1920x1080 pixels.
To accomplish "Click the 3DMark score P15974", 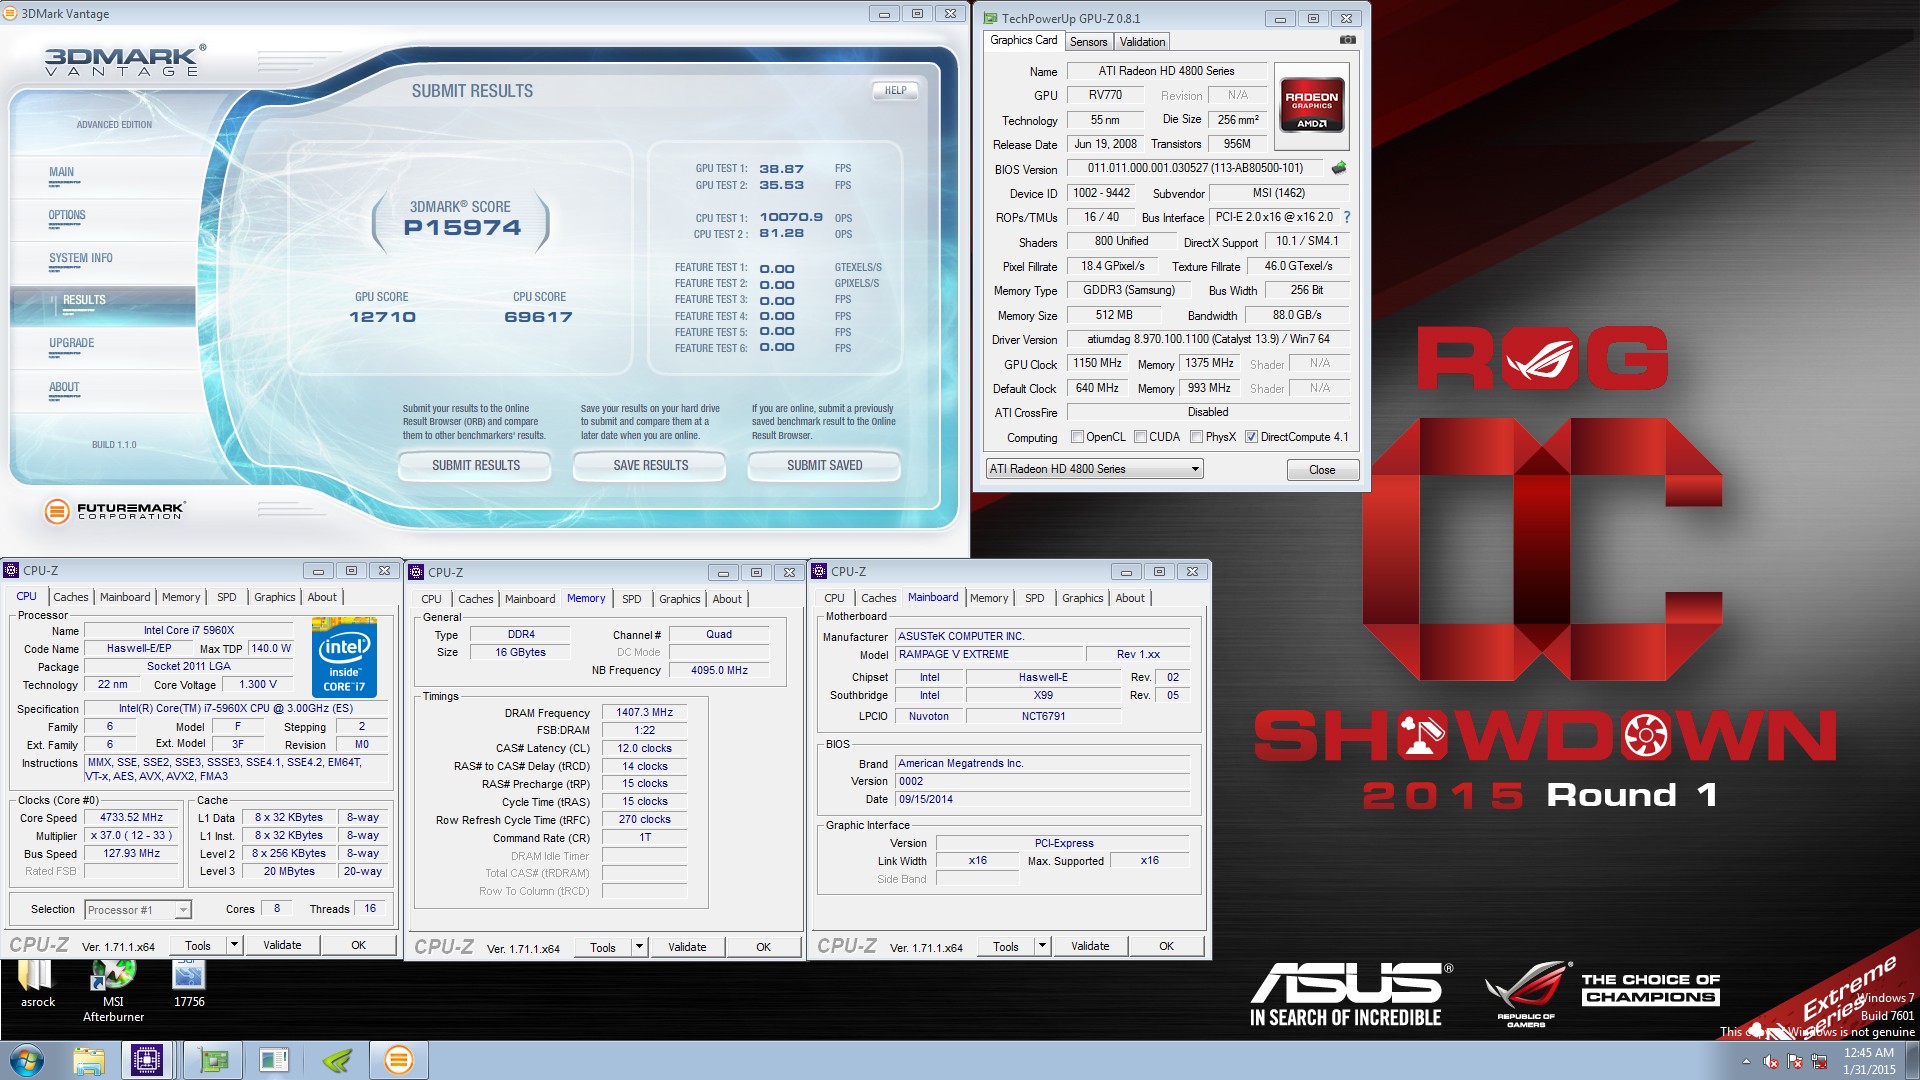I will pos(462,228).
